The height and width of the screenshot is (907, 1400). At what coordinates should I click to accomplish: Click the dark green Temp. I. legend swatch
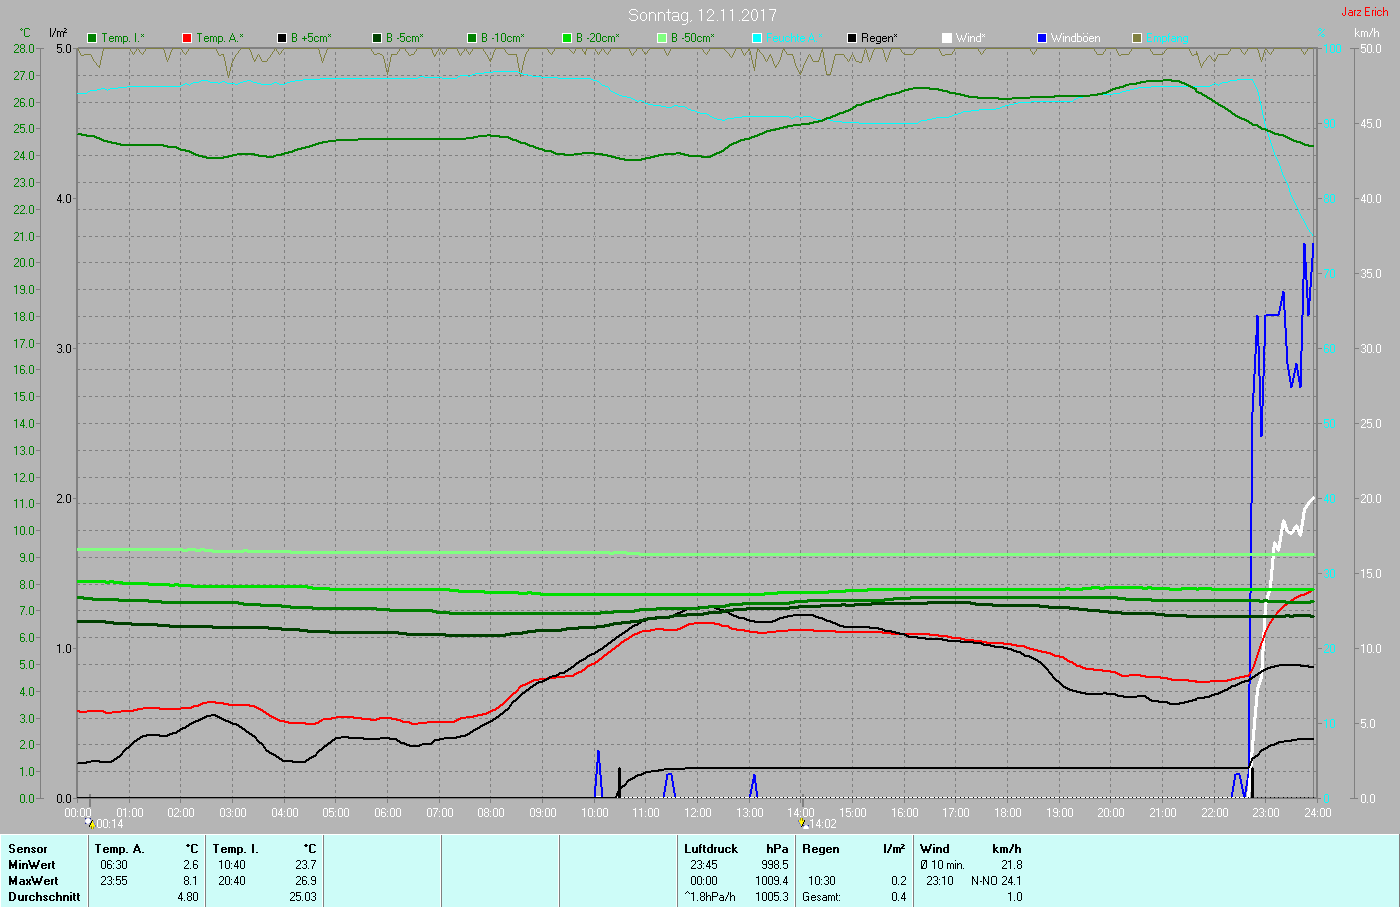click(93, 38)
